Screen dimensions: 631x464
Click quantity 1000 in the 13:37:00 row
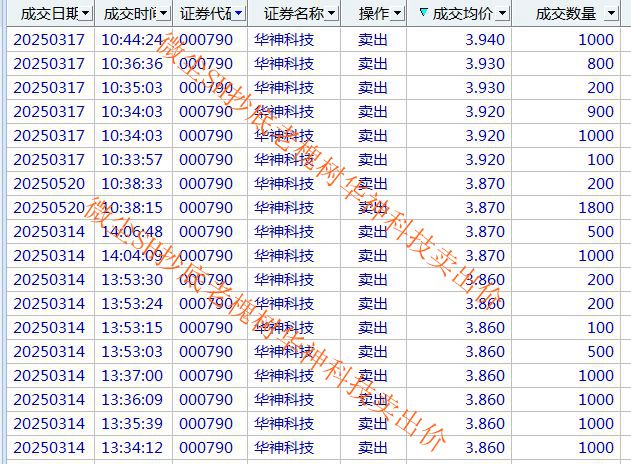click(x=596, y=375)
